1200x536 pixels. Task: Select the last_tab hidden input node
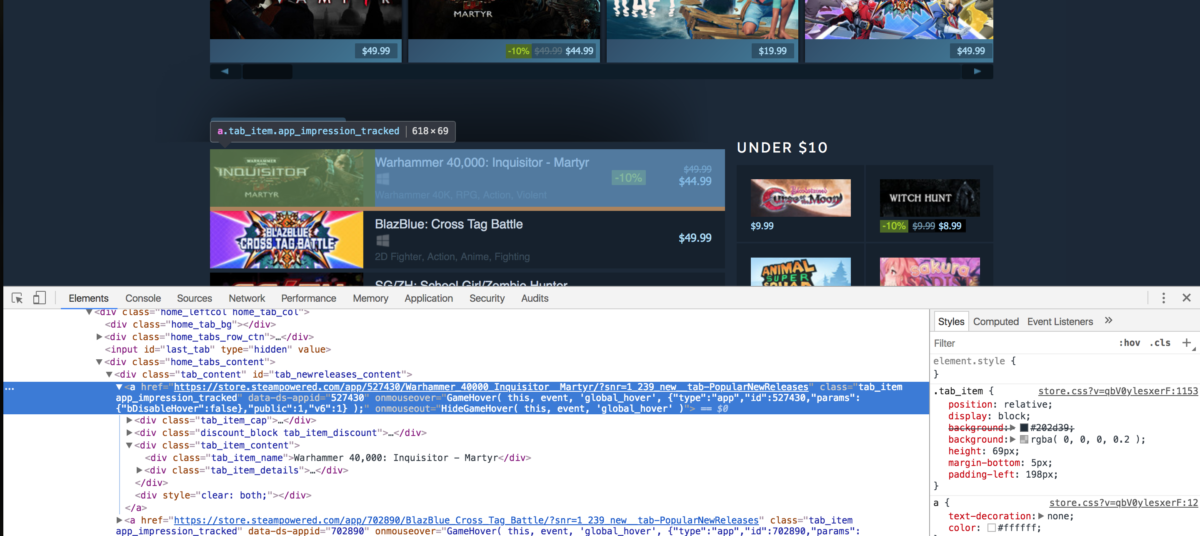point(217,349)
